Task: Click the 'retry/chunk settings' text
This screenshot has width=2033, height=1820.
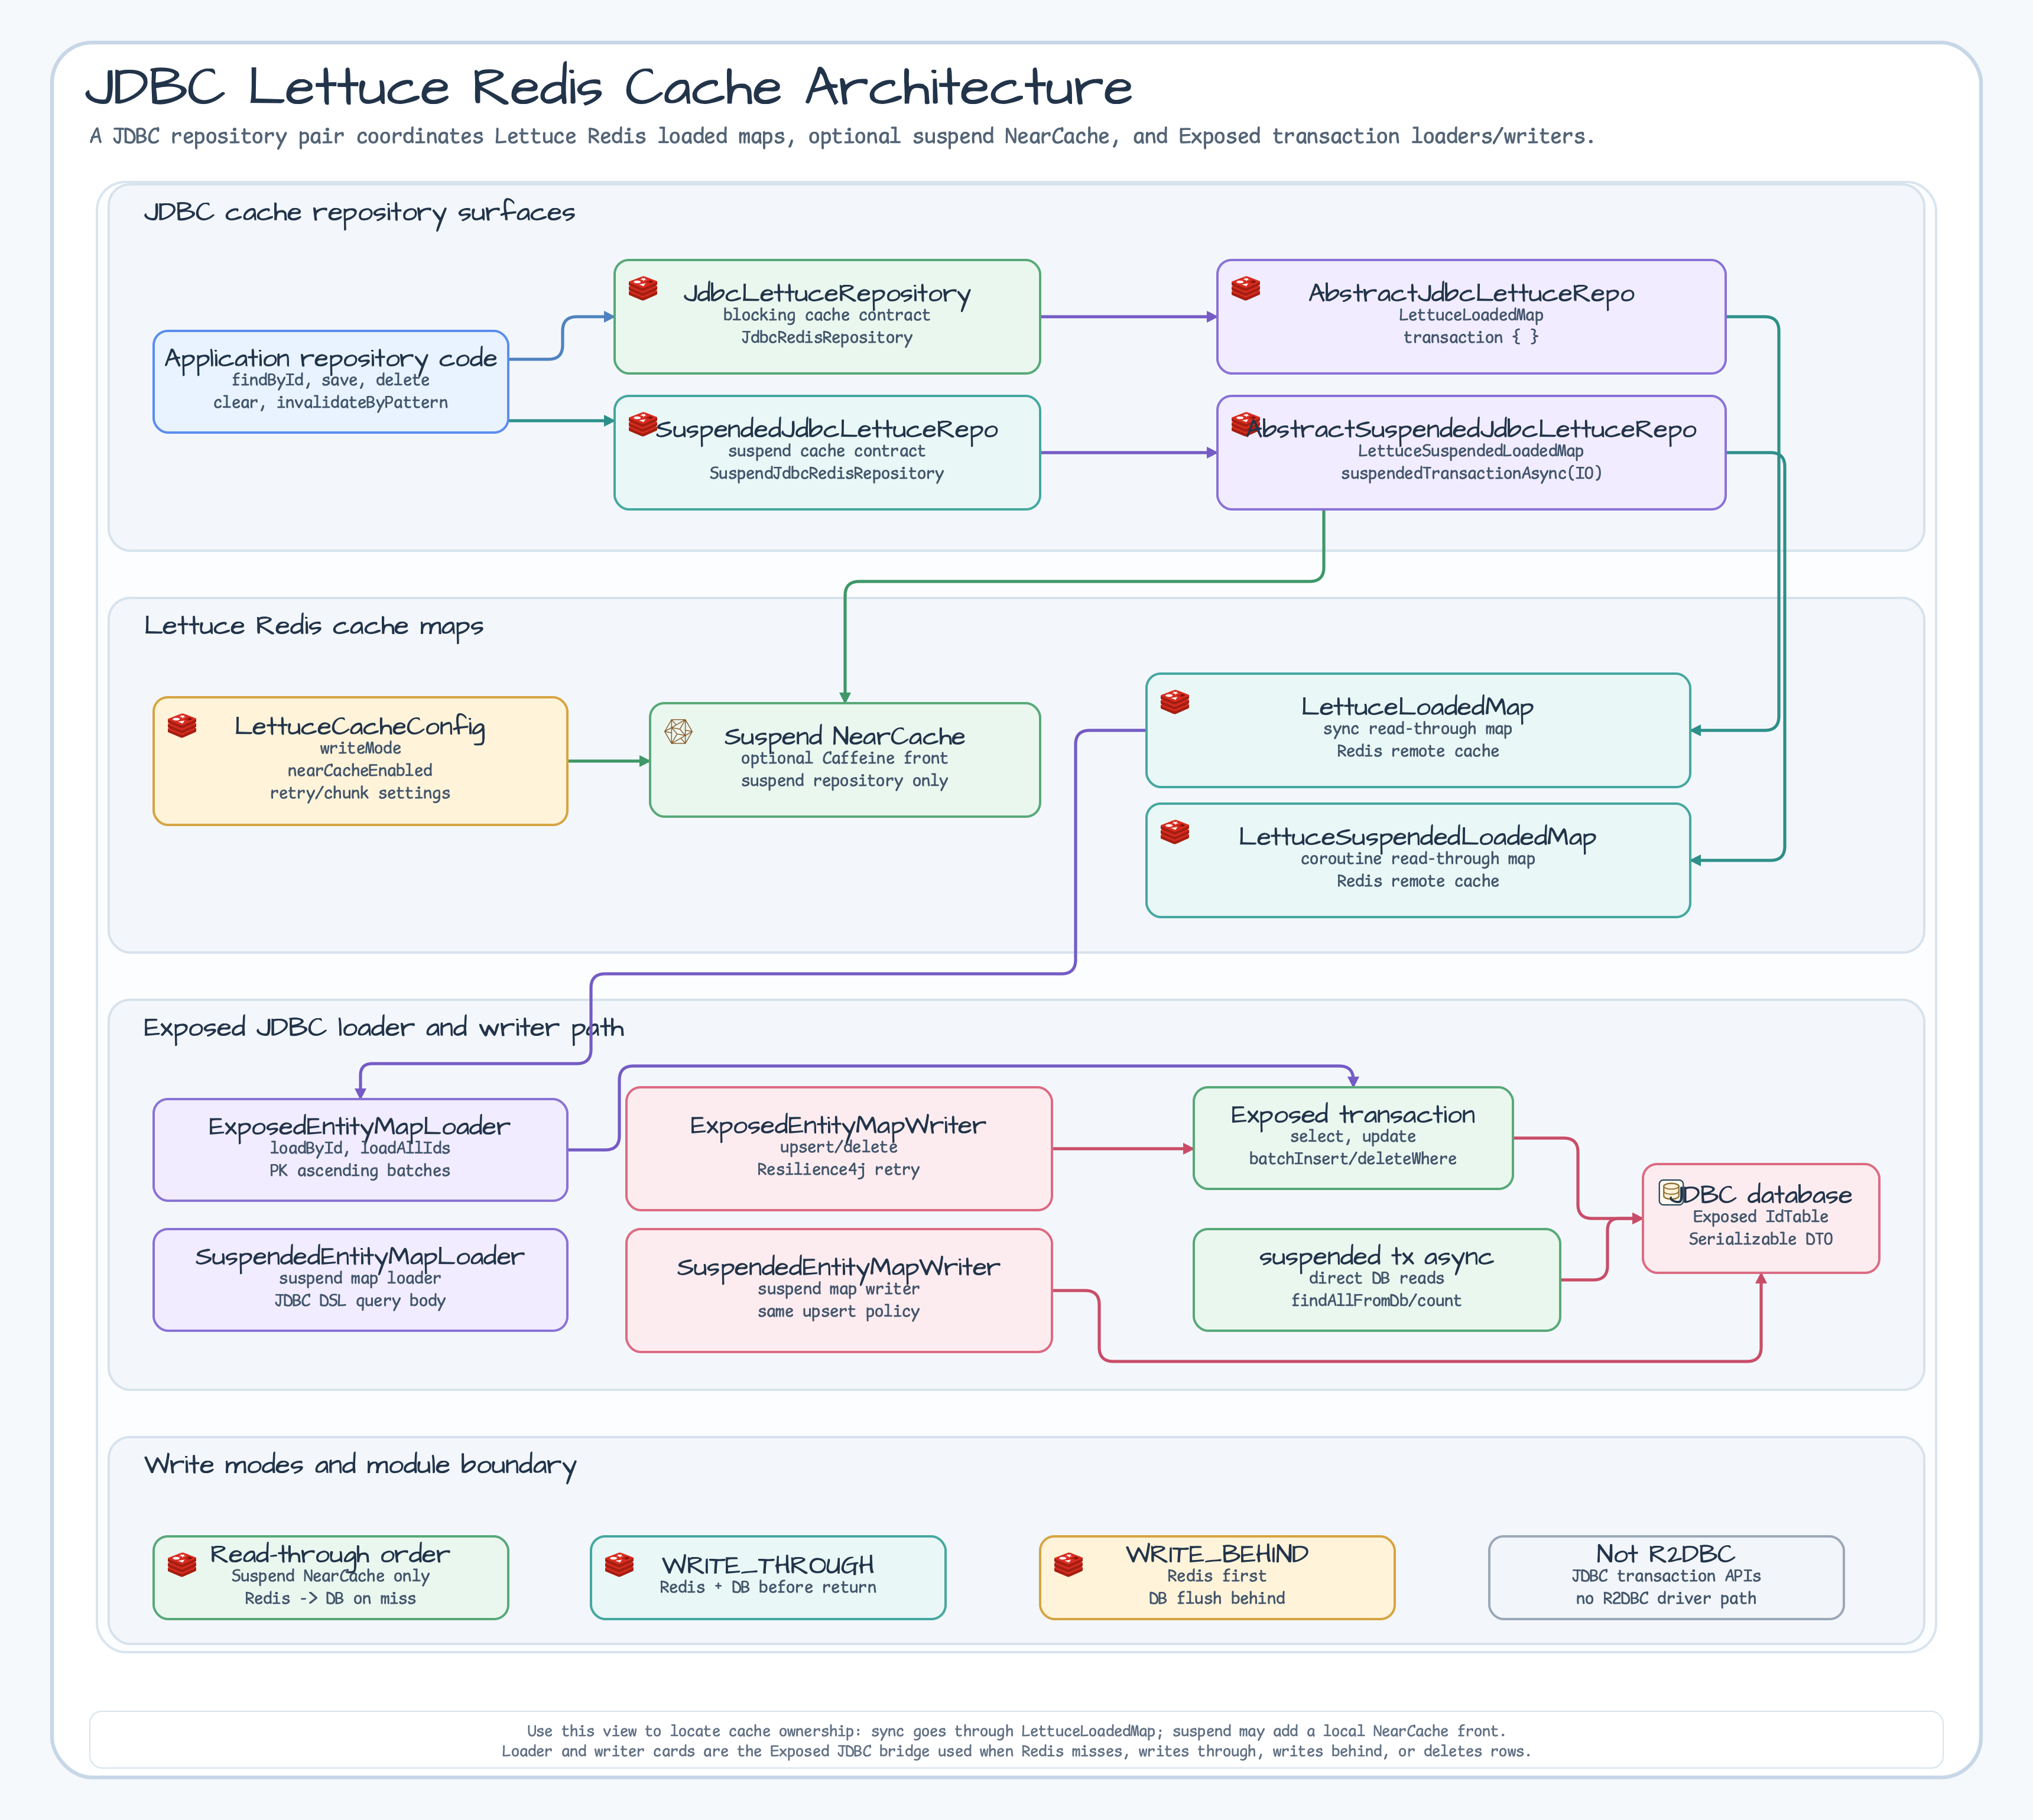Action: pos(360,793)
